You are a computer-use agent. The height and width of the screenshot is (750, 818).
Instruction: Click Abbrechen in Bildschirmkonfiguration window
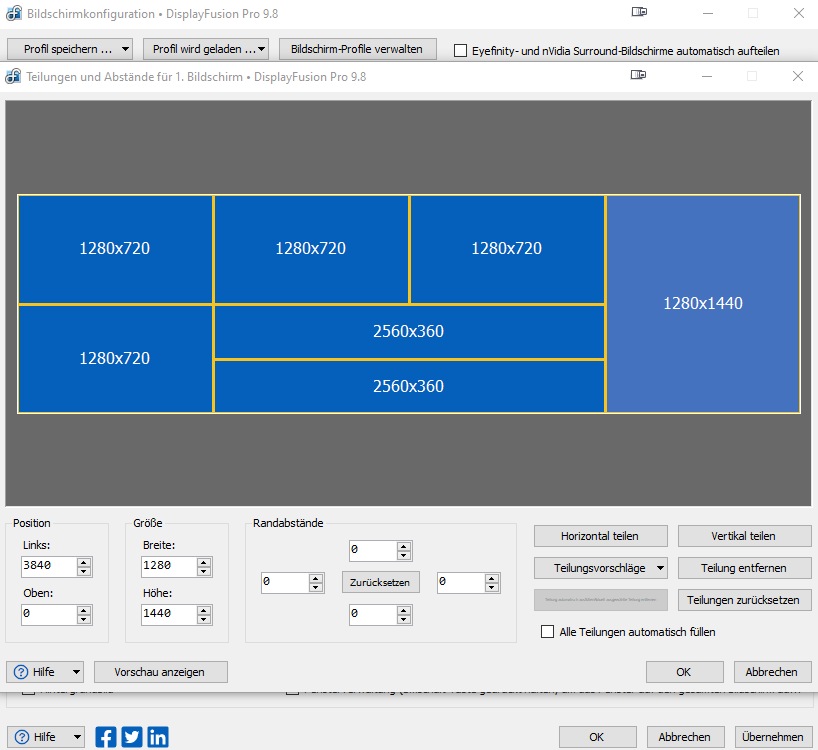(685, 737)
